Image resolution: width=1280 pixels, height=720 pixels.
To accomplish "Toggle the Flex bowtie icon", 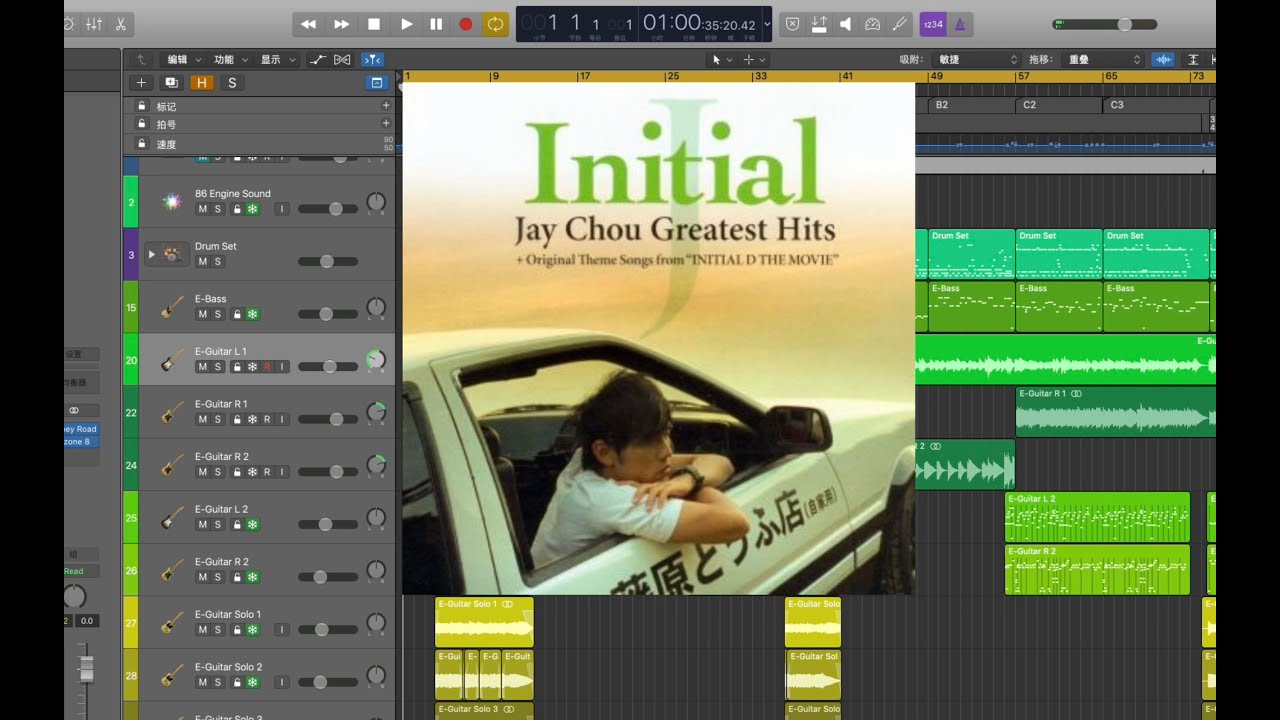I will coord(342,60).
